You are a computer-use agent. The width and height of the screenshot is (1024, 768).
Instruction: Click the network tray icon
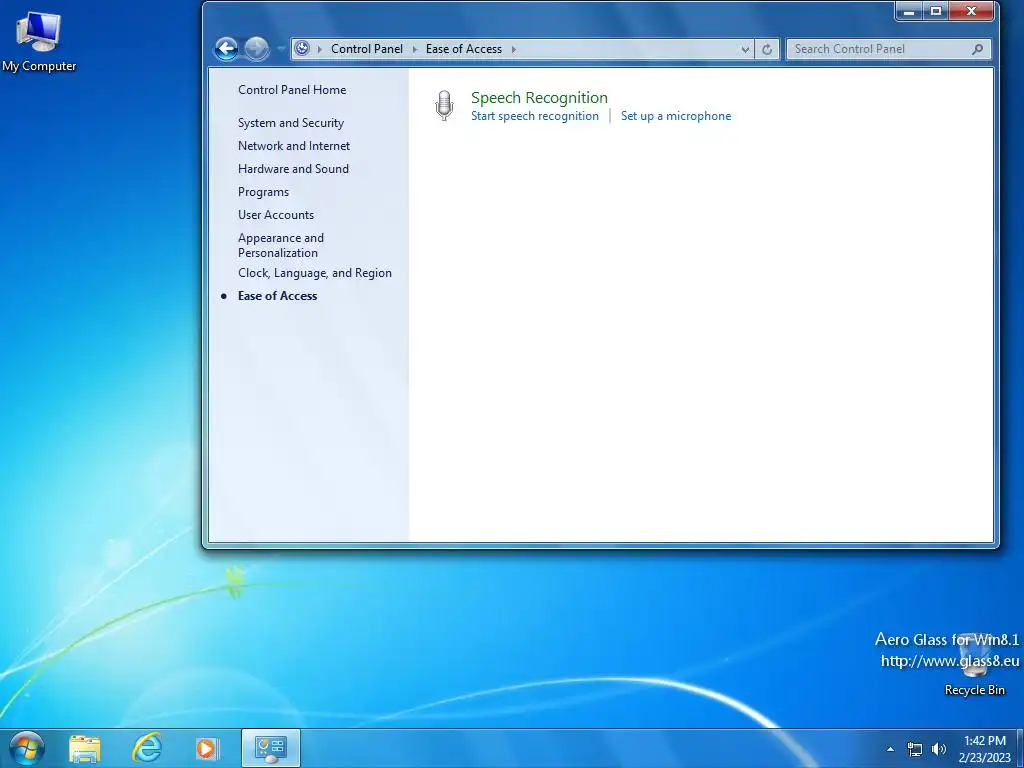pos(915,749)
